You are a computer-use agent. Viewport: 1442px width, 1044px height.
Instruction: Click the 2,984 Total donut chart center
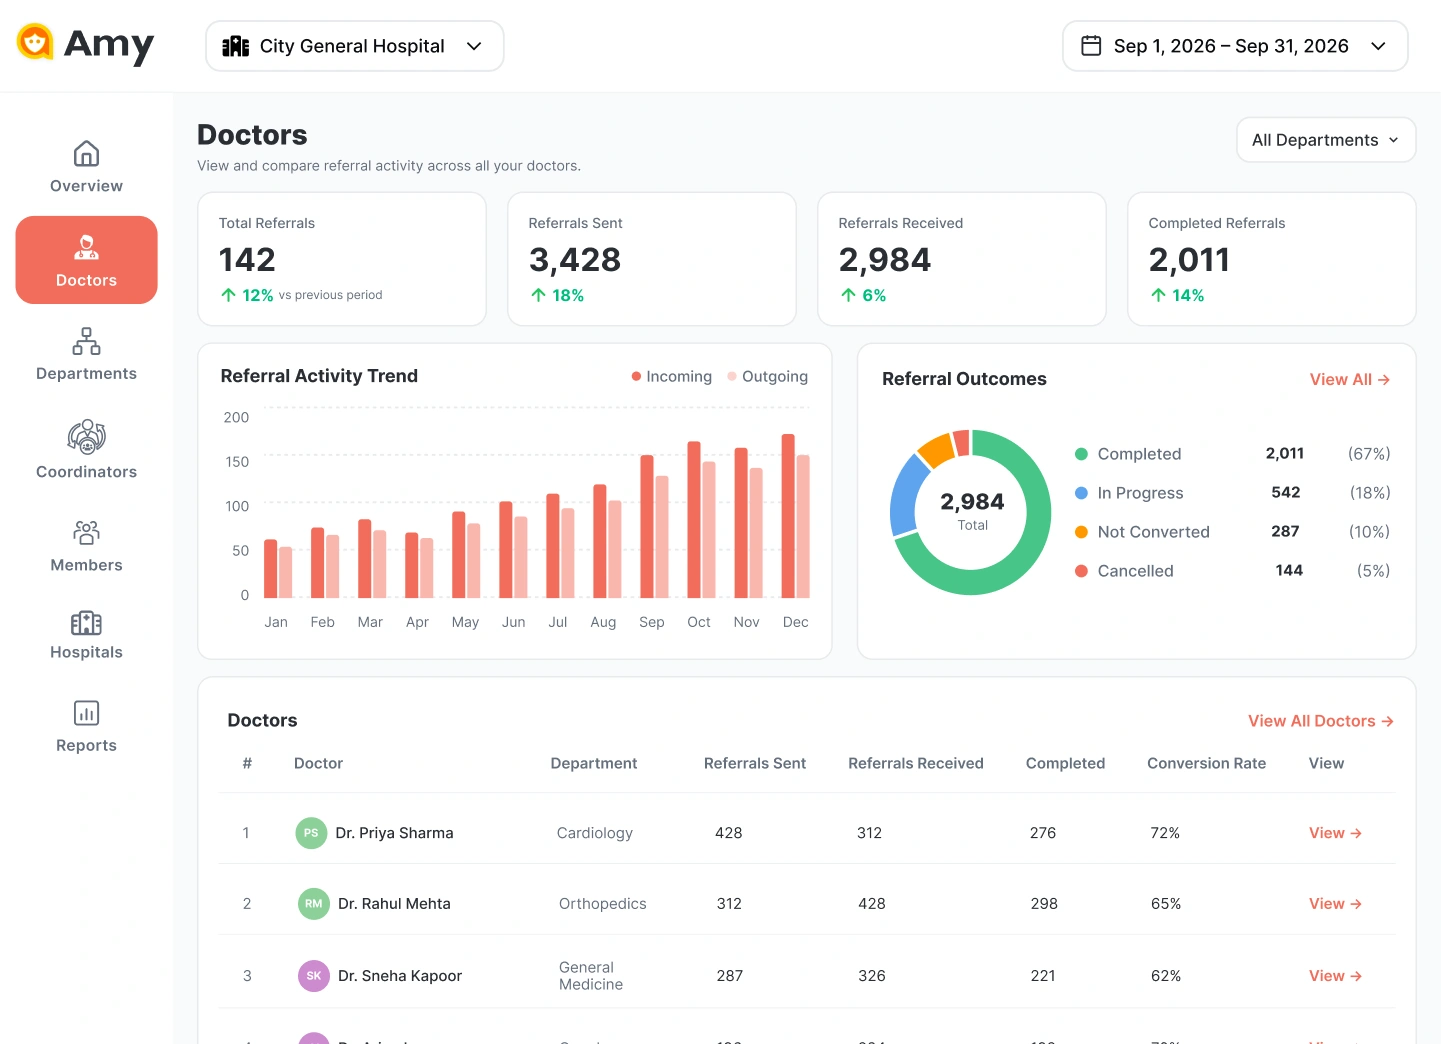(972, 511)
